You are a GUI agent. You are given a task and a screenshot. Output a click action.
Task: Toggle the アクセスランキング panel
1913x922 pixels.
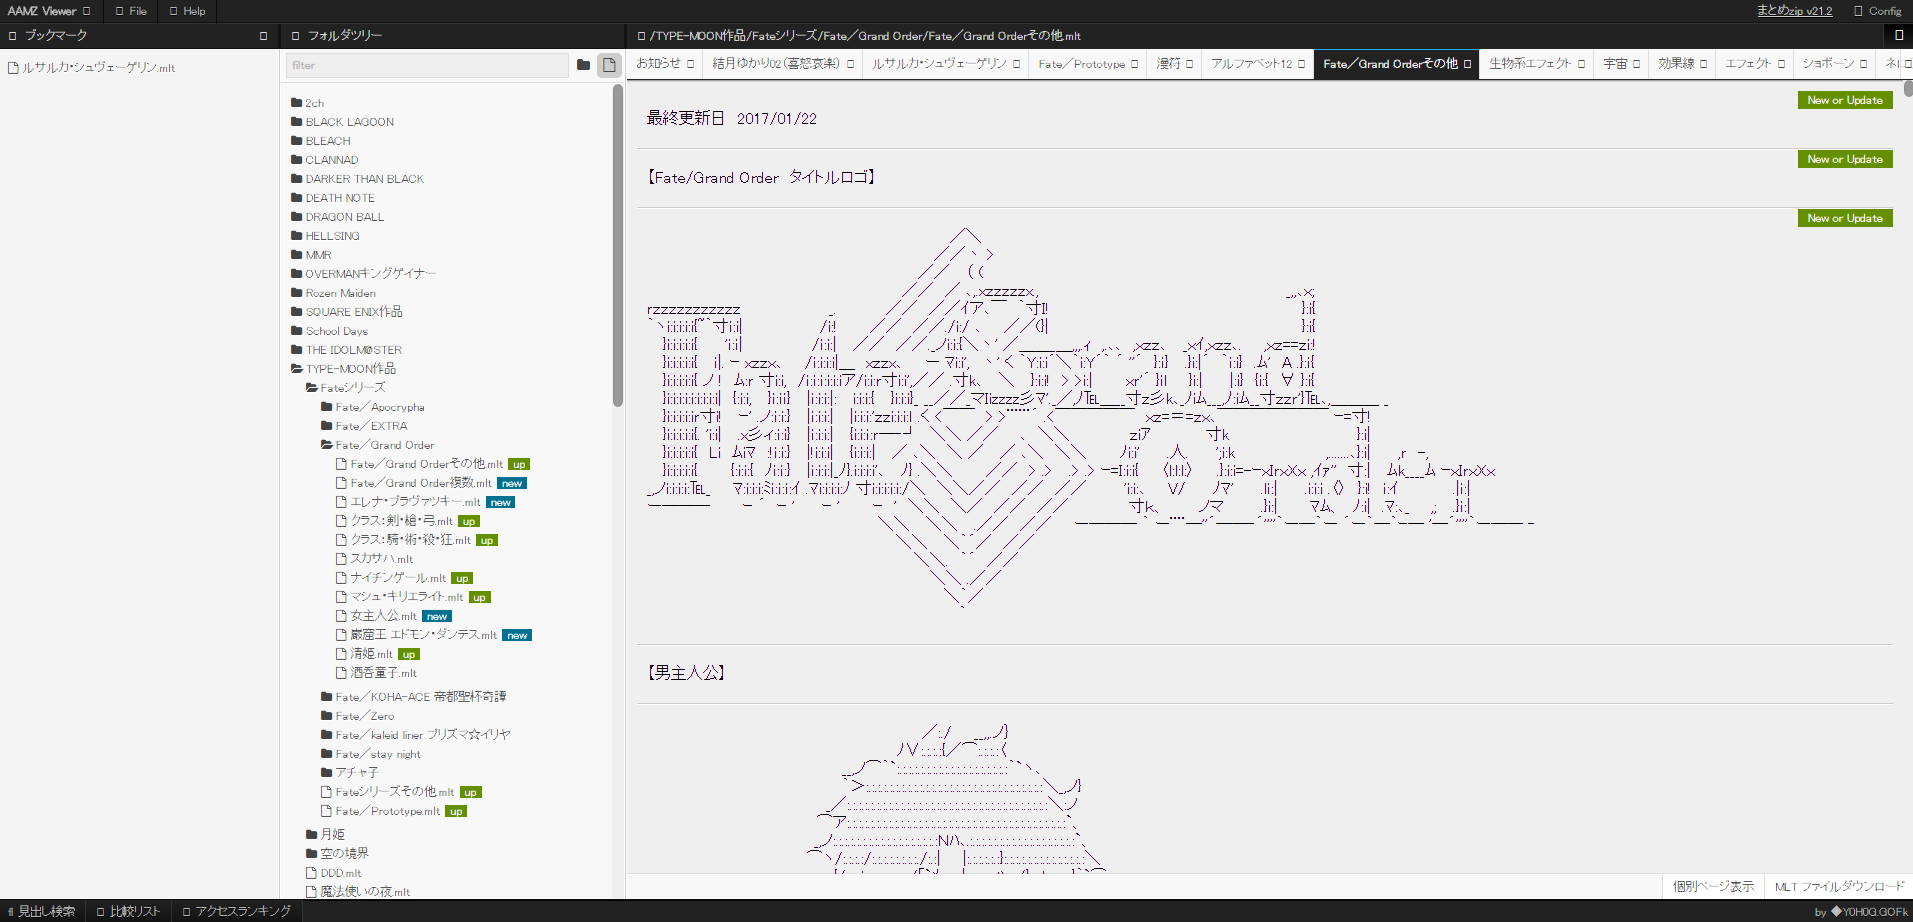237,911
